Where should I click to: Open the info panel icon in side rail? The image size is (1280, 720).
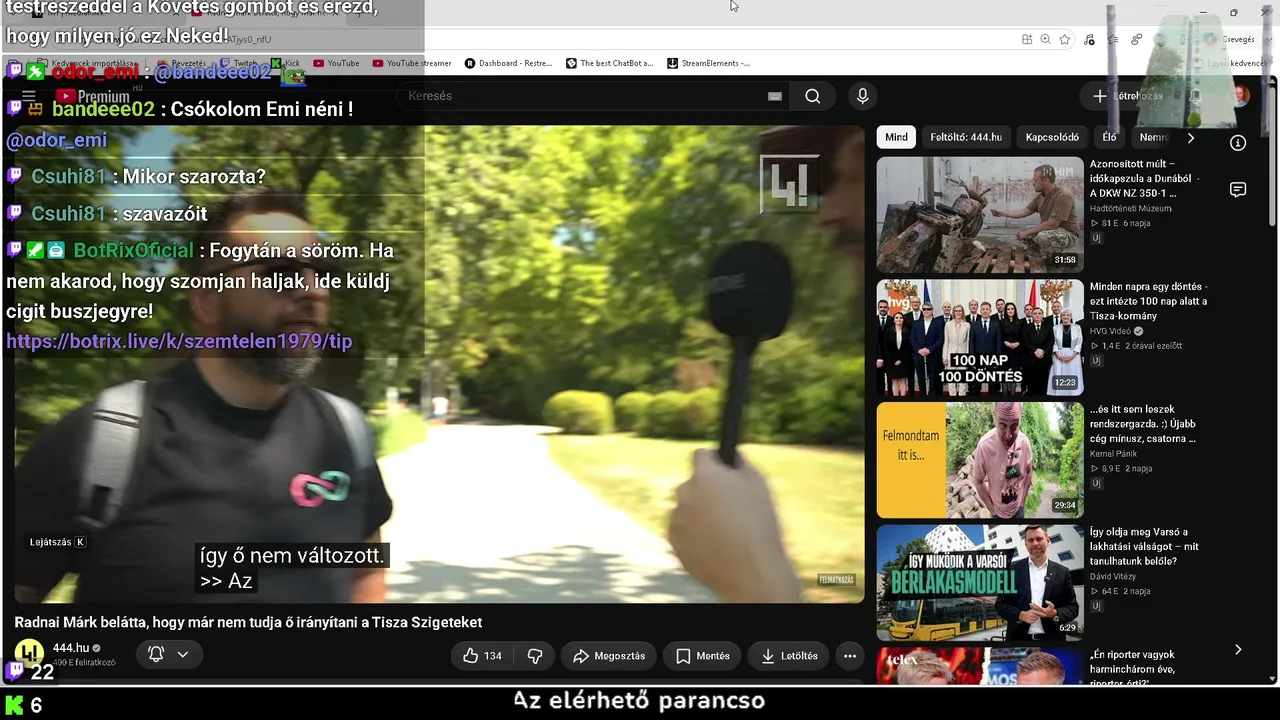[x=1237, y=143]
